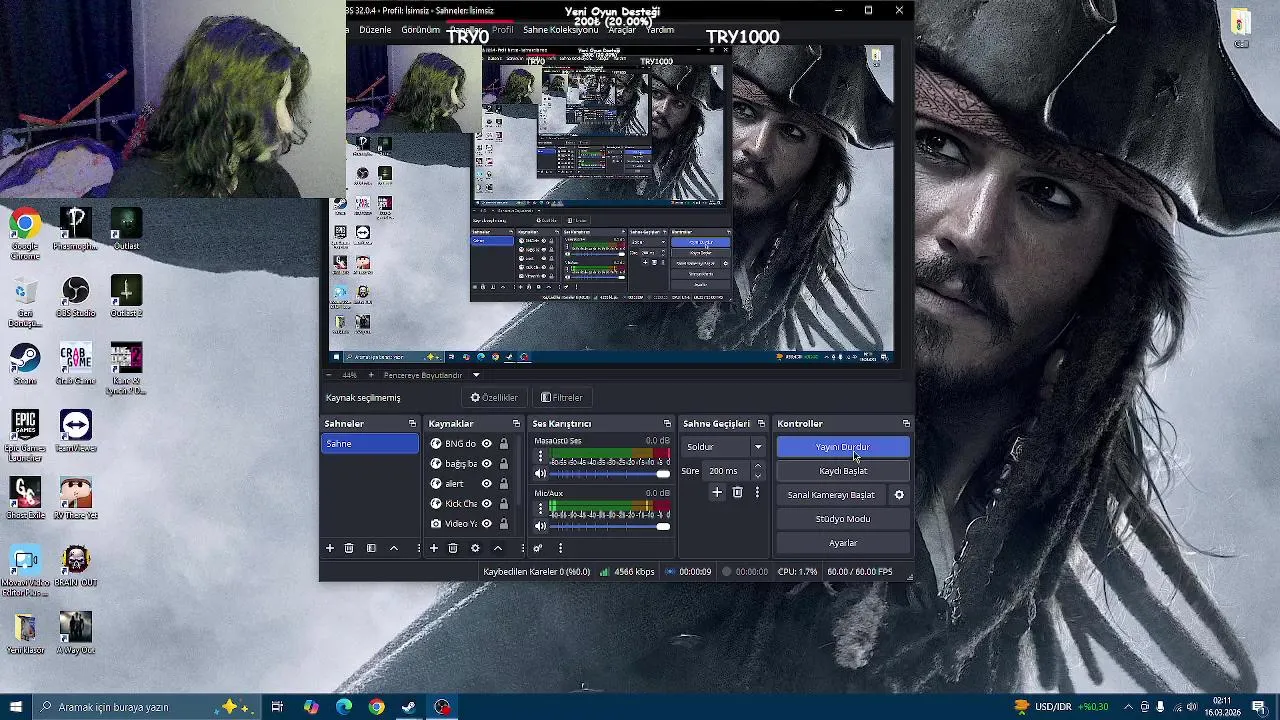Open the Düzenle menu
The height and width of the screenshot is (720, 1280).
[375, 30]
